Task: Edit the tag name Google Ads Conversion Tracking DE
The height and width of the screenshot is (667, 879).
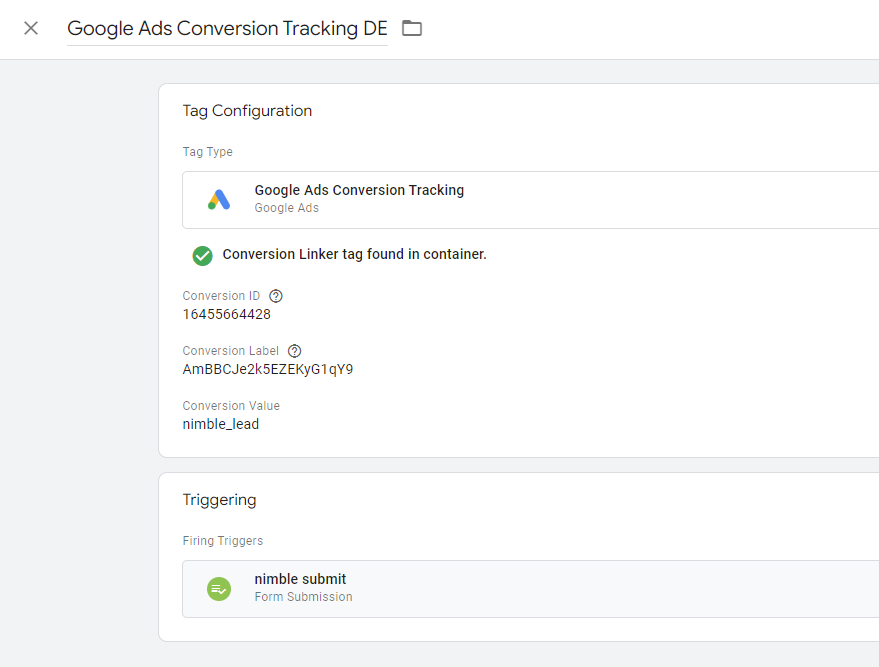Action: [x=227, y=29]
